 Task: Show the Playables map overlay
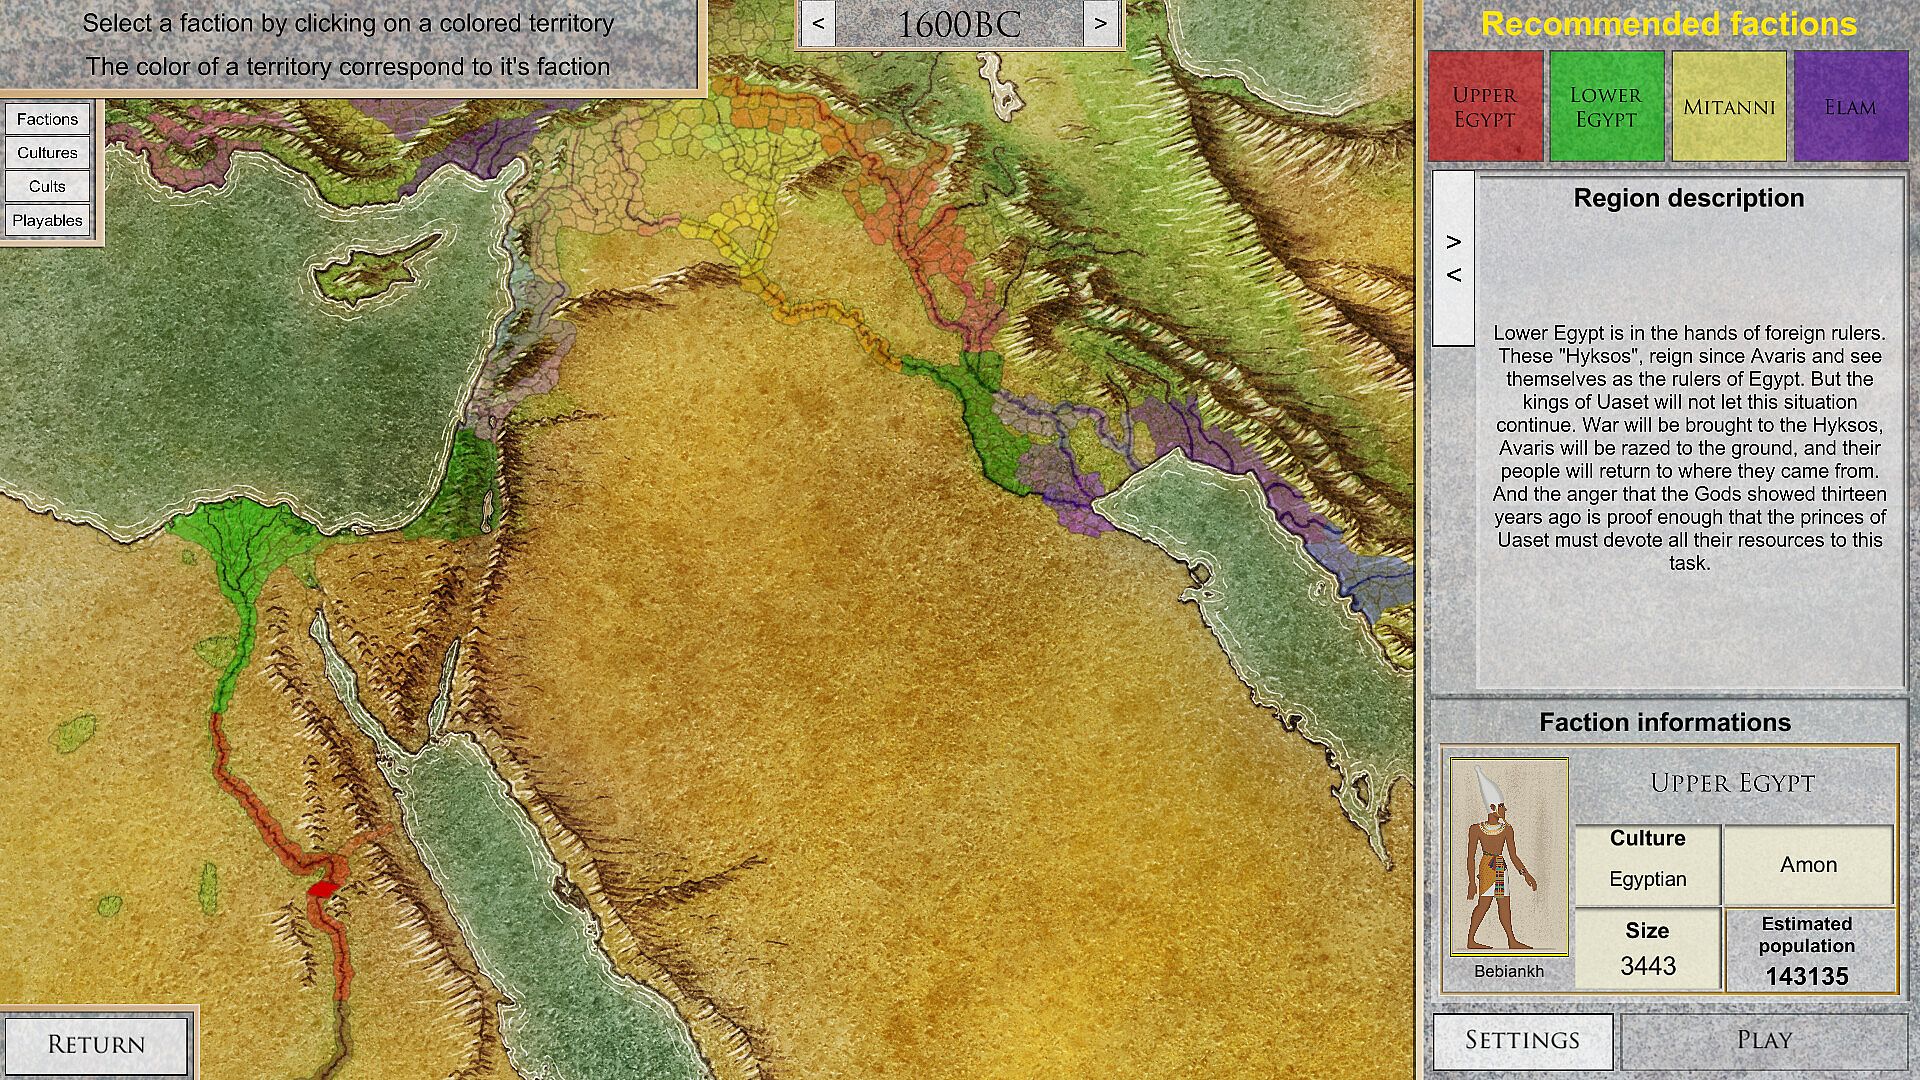47,221
